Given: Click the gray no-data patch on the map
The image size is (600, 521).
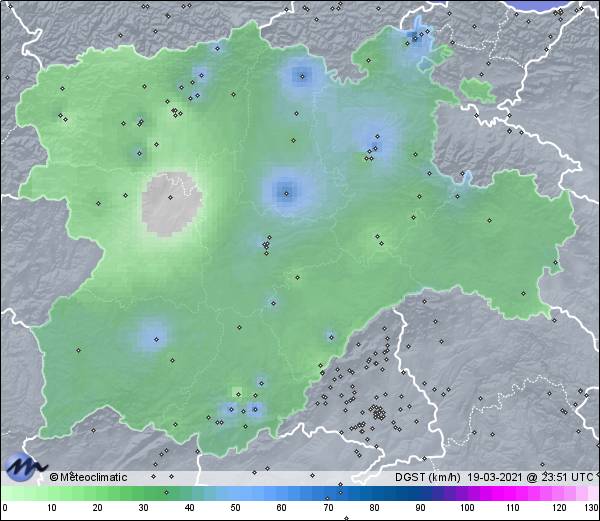Looking at the screenshot, I should pyautogui.click(x=171, y=203).
